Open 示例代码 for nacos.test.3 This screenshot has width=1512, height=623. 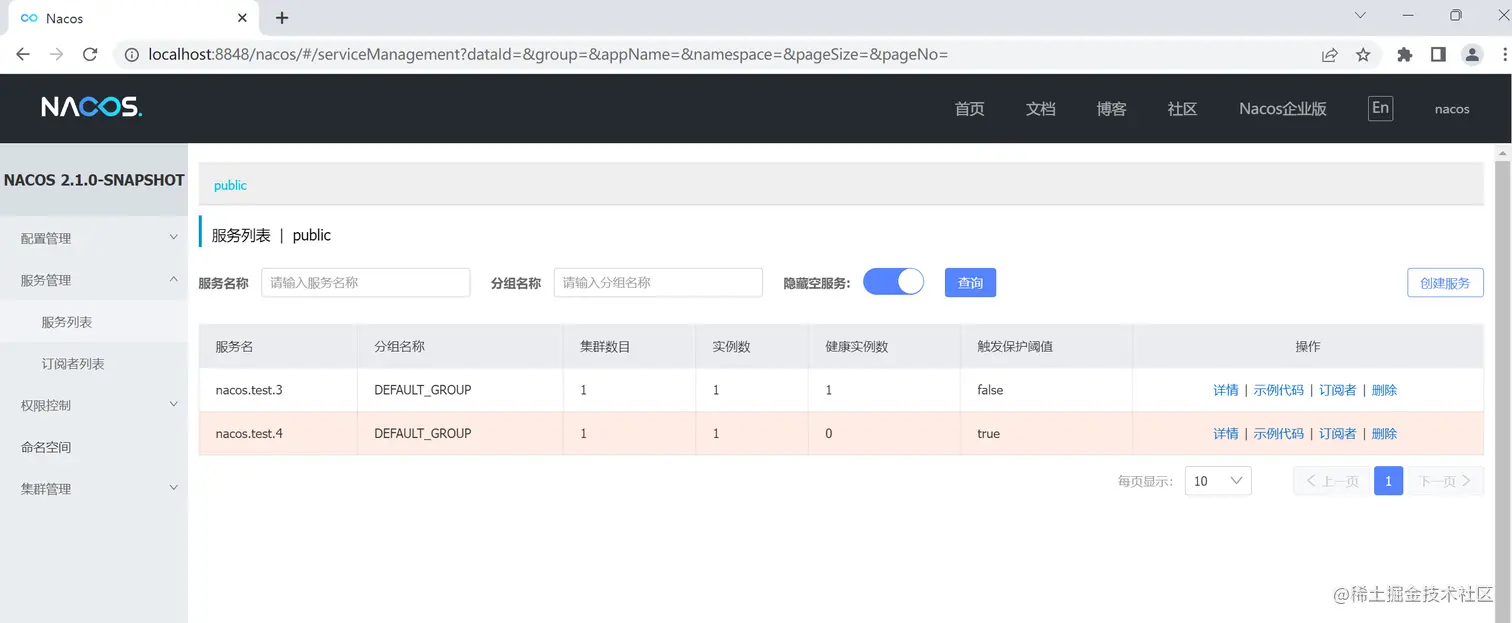click(x=1279, y=390)
